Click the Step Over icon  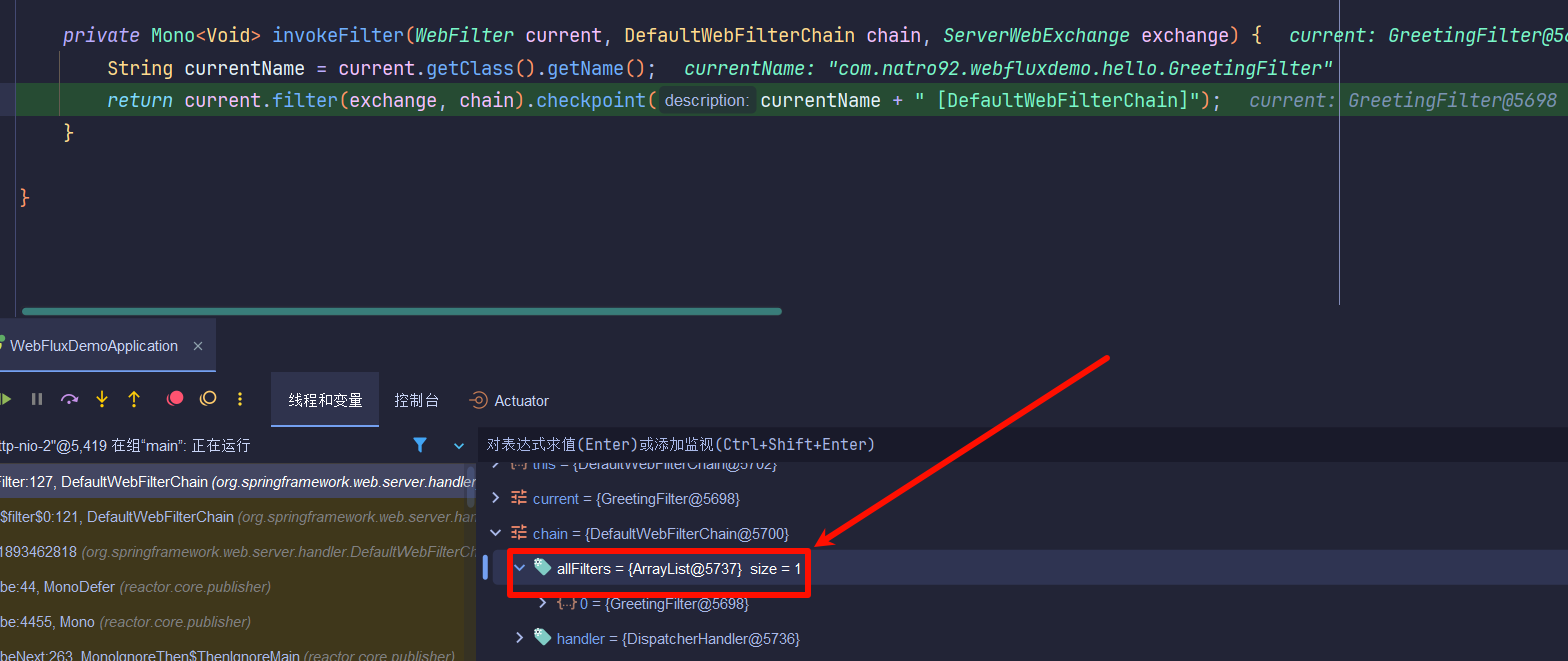point(69,399)
